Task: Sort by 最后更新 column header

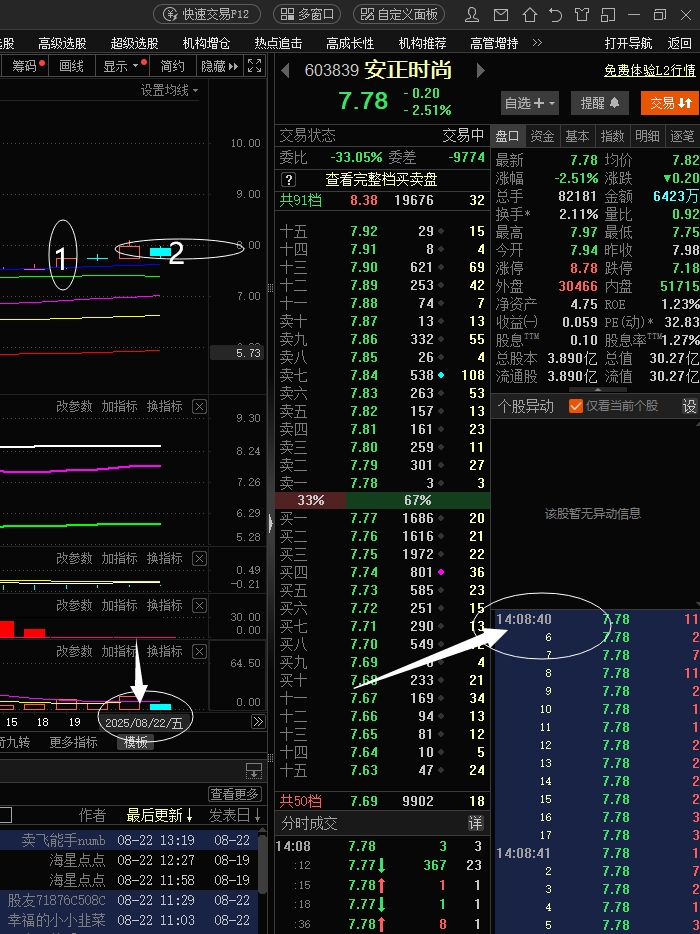Action: coord(160,815)
